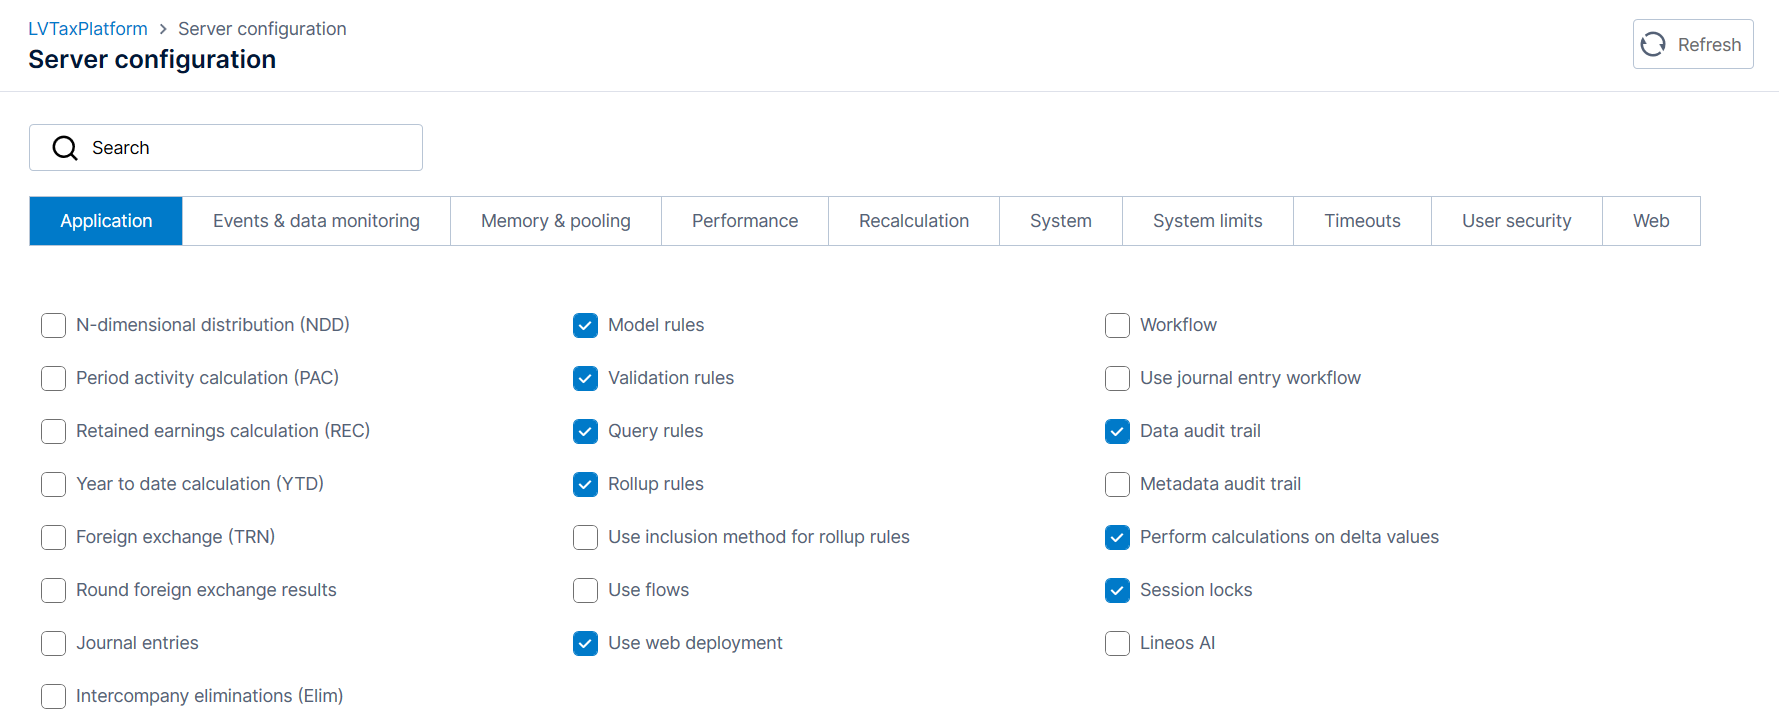Enable Intercompany eliminations (Elim)
1779x719 pixels.
[54, 696]
